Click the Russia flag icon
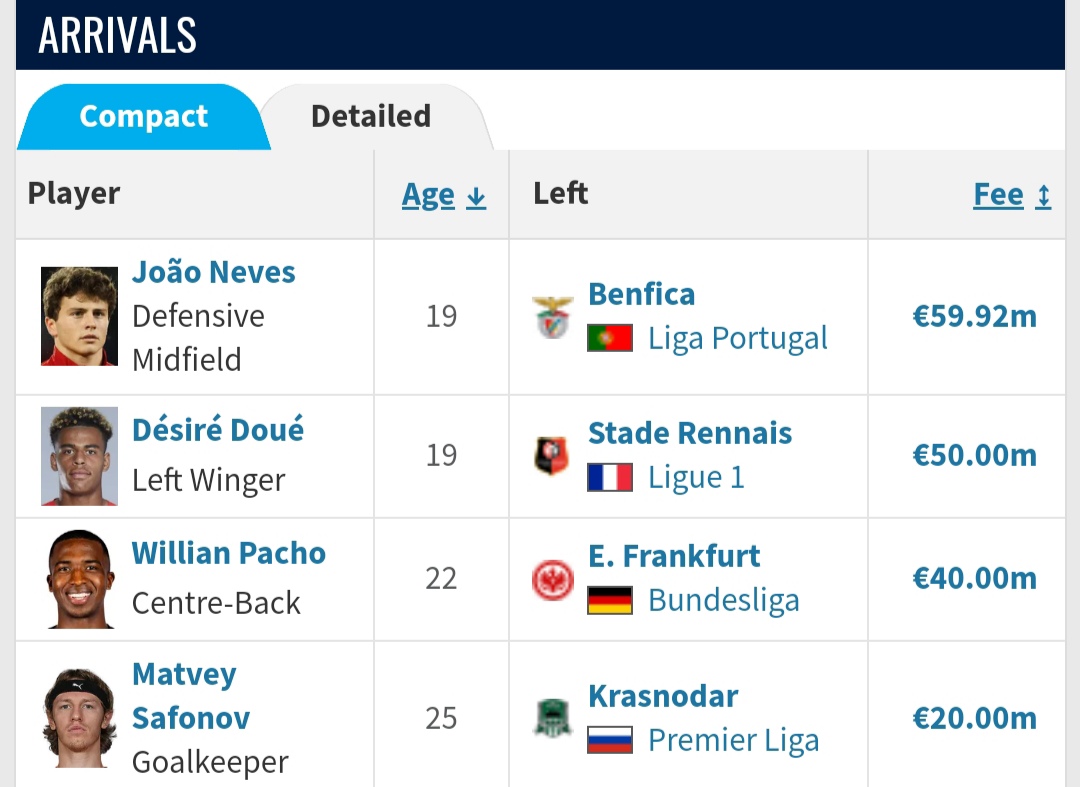The width and height of the screenshot is (1080, 787). 610,740
